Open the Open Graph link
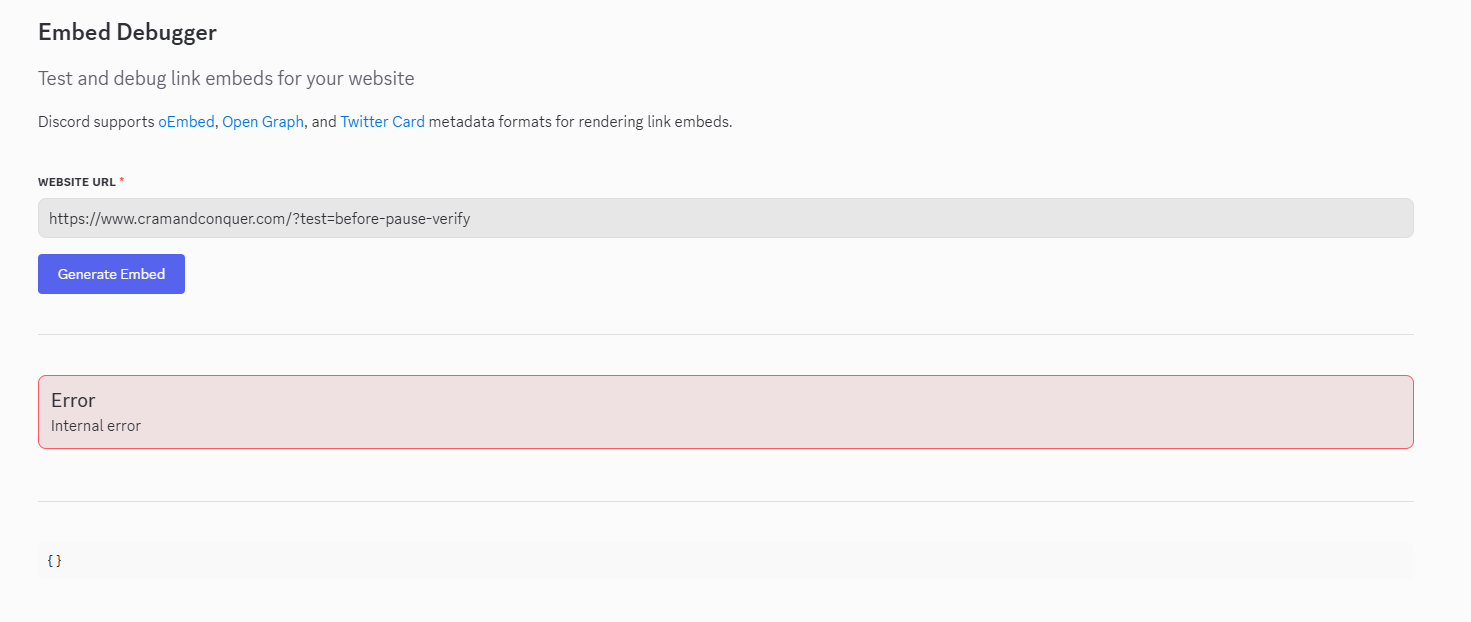Image resolution: width=1471 pixels, height=622 pixels. pyautogui.click(x=263, y=122)
